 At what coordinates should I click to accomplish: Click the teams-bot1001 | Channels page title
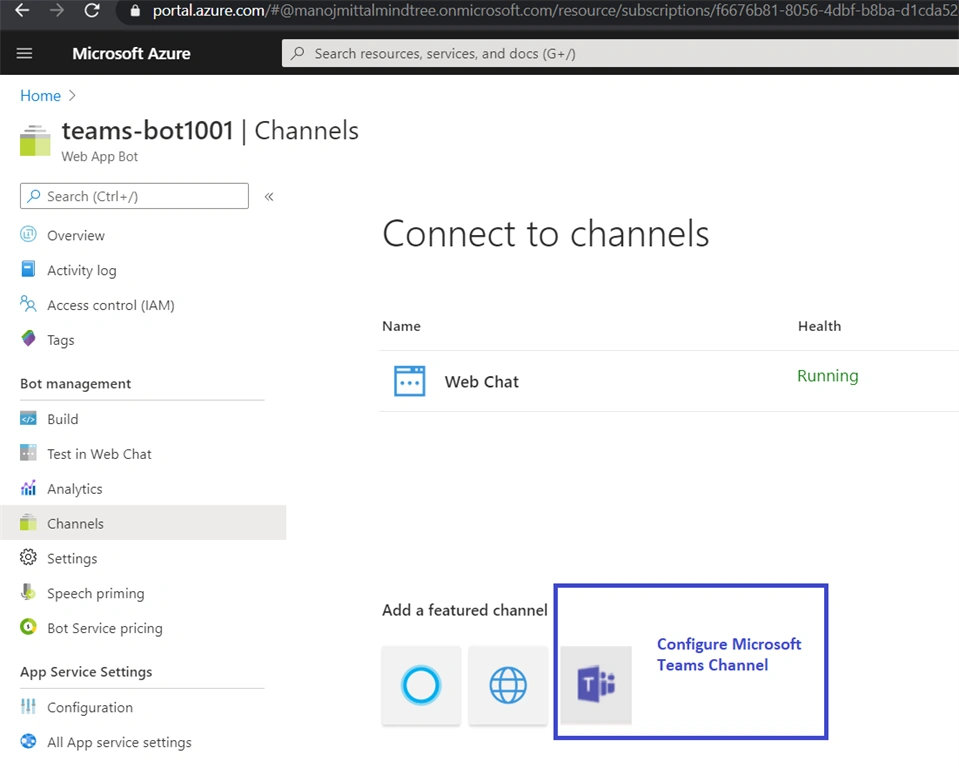[210, 130]
